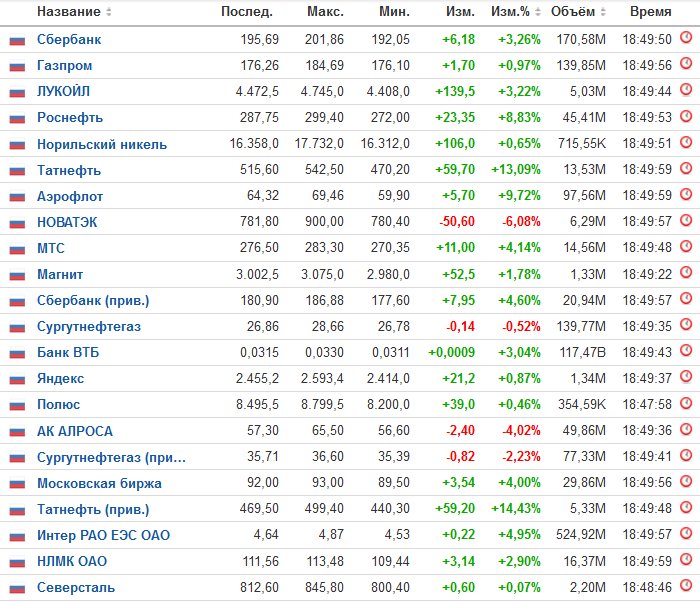This screenshot has height=603, width=700.
Task: Open the Сургутнефтегаз (при… truncated link
Action: (x=111, y=457)
